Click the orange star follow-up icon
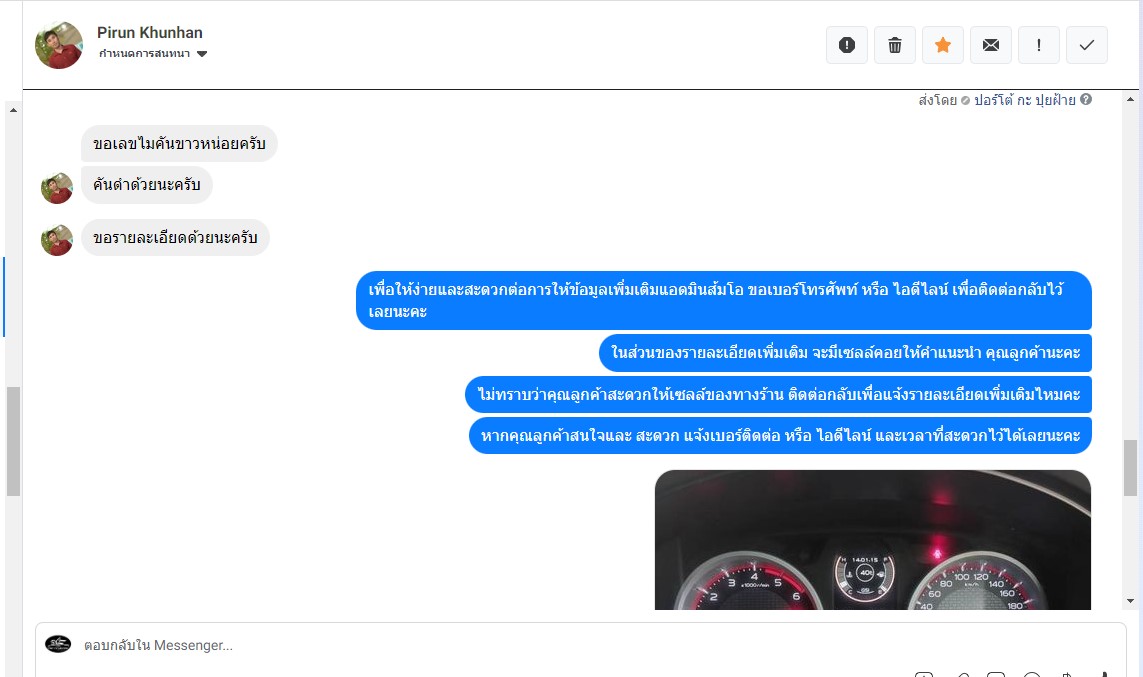This screenshot has height=677, width=1143. (943, 45)
